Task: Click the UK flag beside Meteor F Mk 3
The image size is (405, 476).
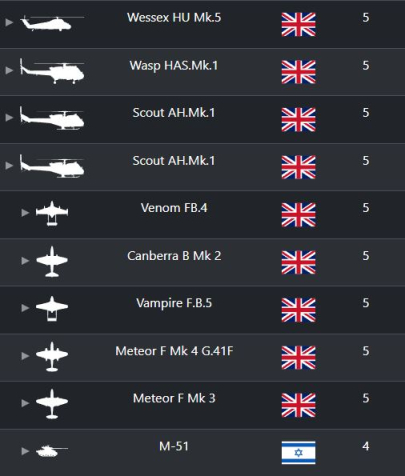Action: [x=298, y=405]
